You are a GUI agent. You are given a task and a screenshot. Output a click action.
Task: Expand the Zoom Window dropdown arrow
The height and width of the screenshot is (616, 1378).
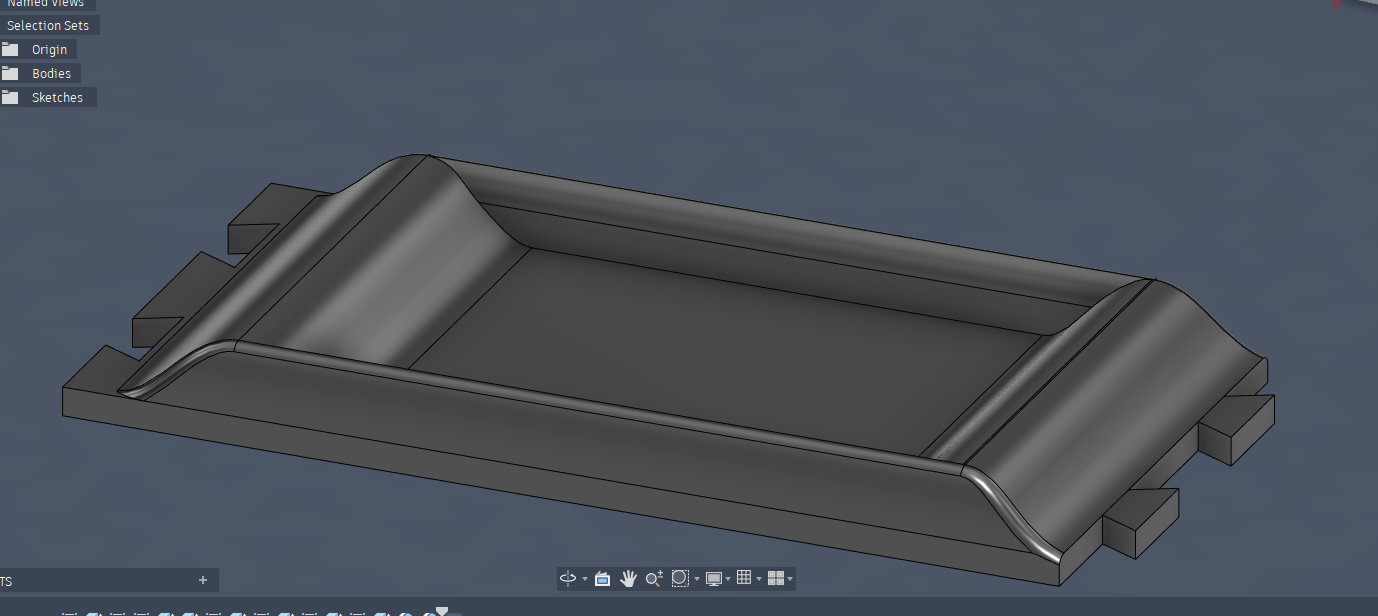(x=697, y=579)
